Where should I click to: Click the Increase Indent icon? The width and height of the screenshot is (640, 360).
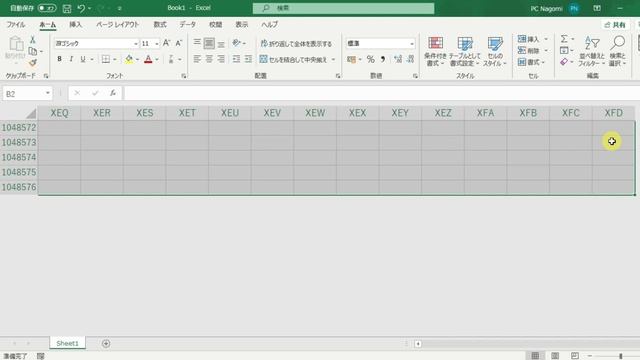tap(248, 60)
